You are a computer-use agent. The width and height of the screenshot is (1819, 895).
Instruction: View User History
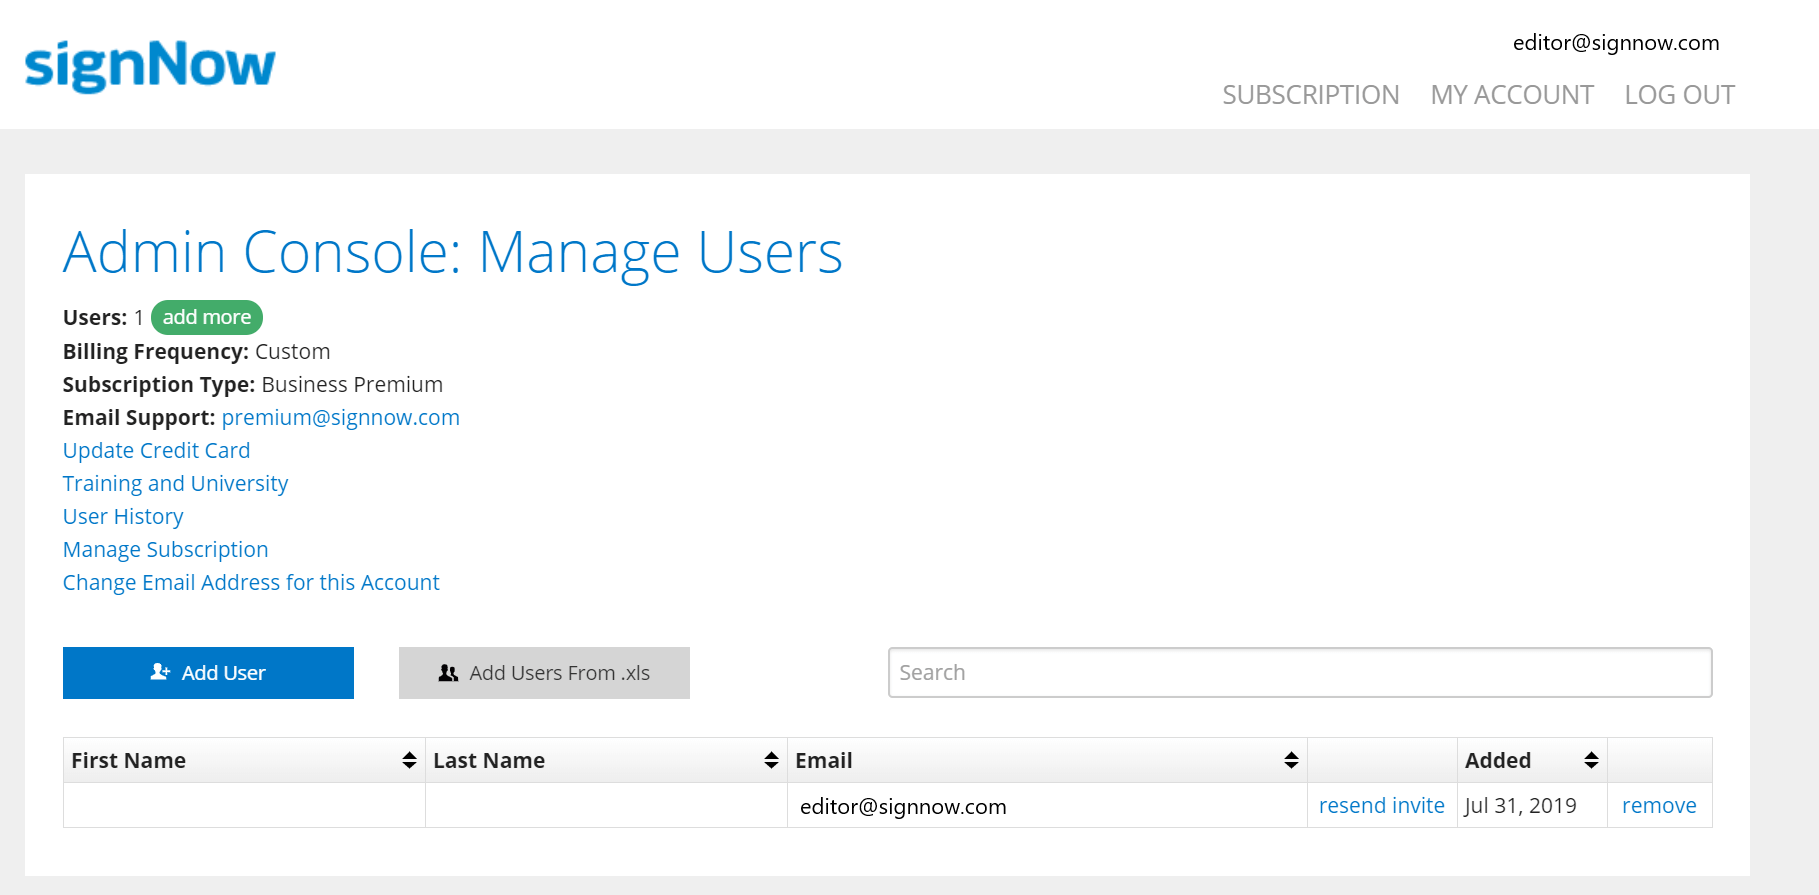[x=123, y=517]
